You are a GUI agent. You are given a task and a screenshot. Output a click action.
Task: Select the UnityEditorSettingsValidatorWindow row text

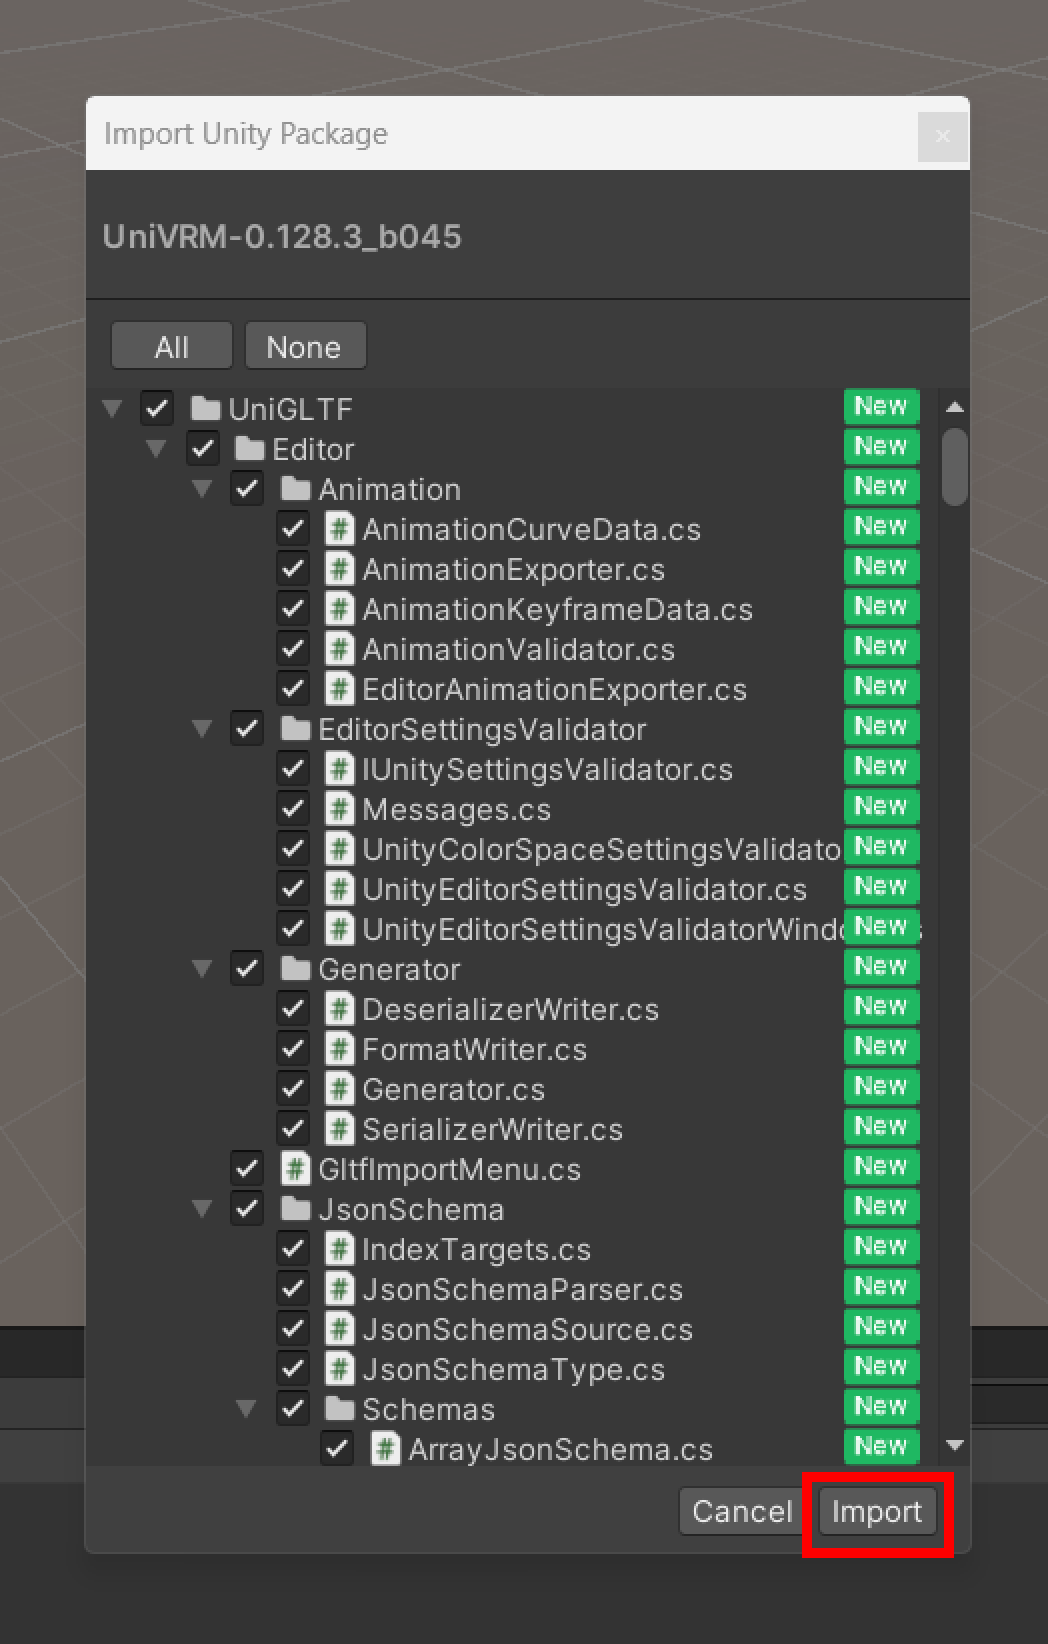pos(604,929)
